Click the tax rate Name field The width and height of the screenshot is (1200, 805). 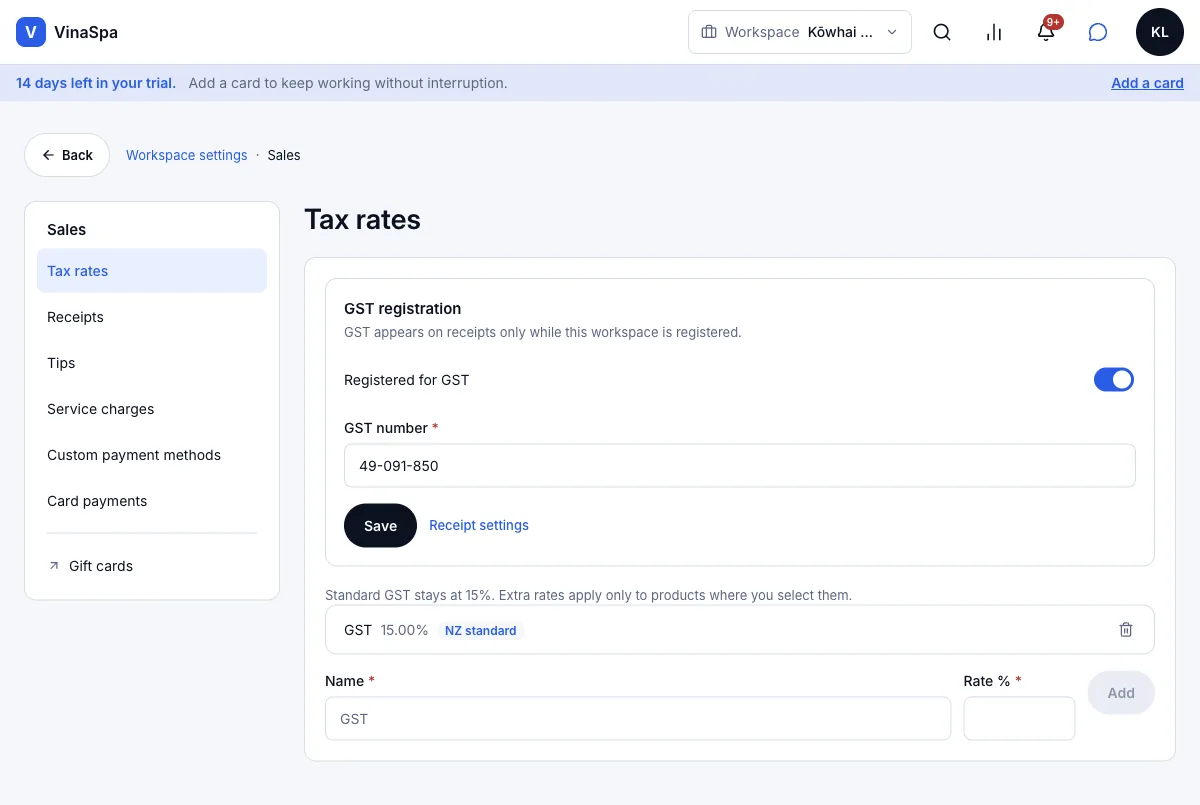point(638,719)
